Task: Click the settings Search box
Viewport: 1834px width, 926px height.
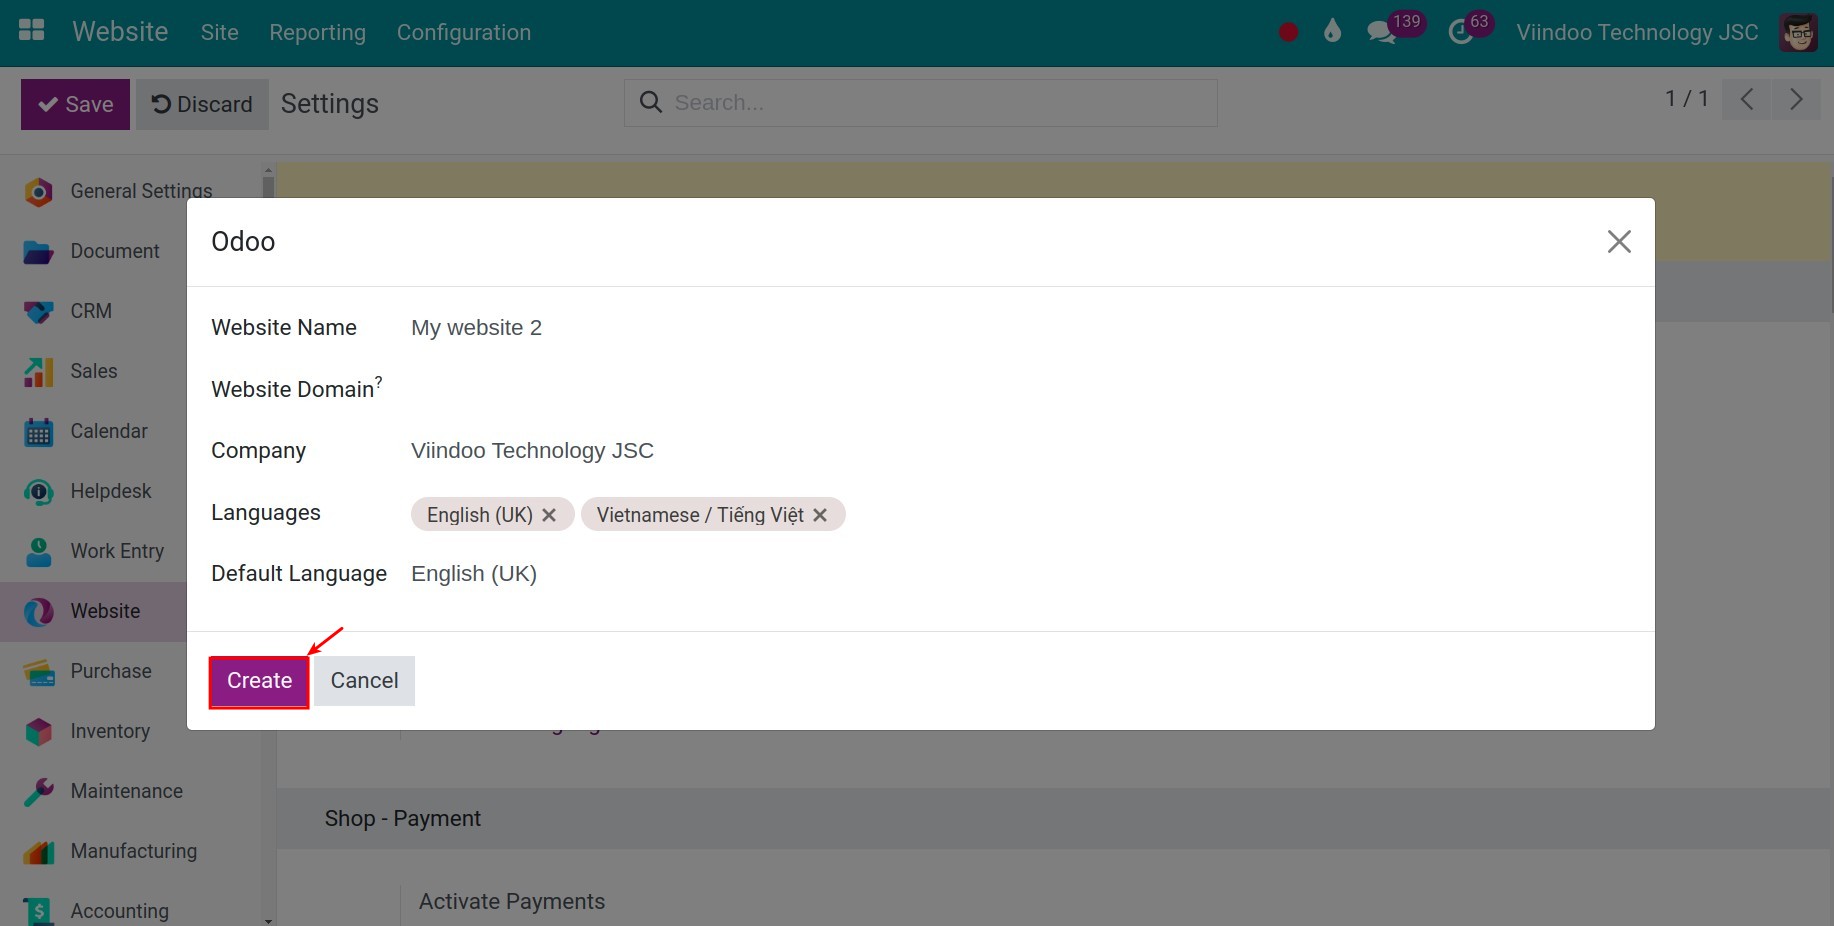Action: point(920,103)
